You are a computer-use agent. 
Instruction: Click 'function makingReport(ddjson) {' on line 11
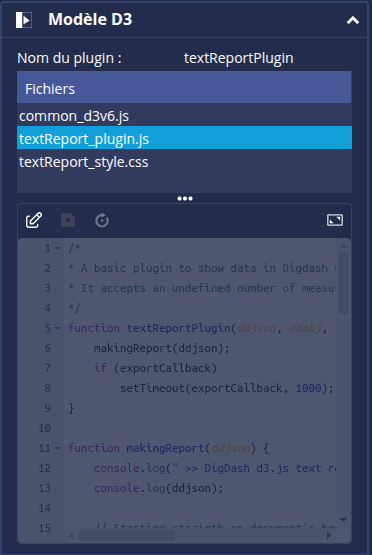(168, 448)
